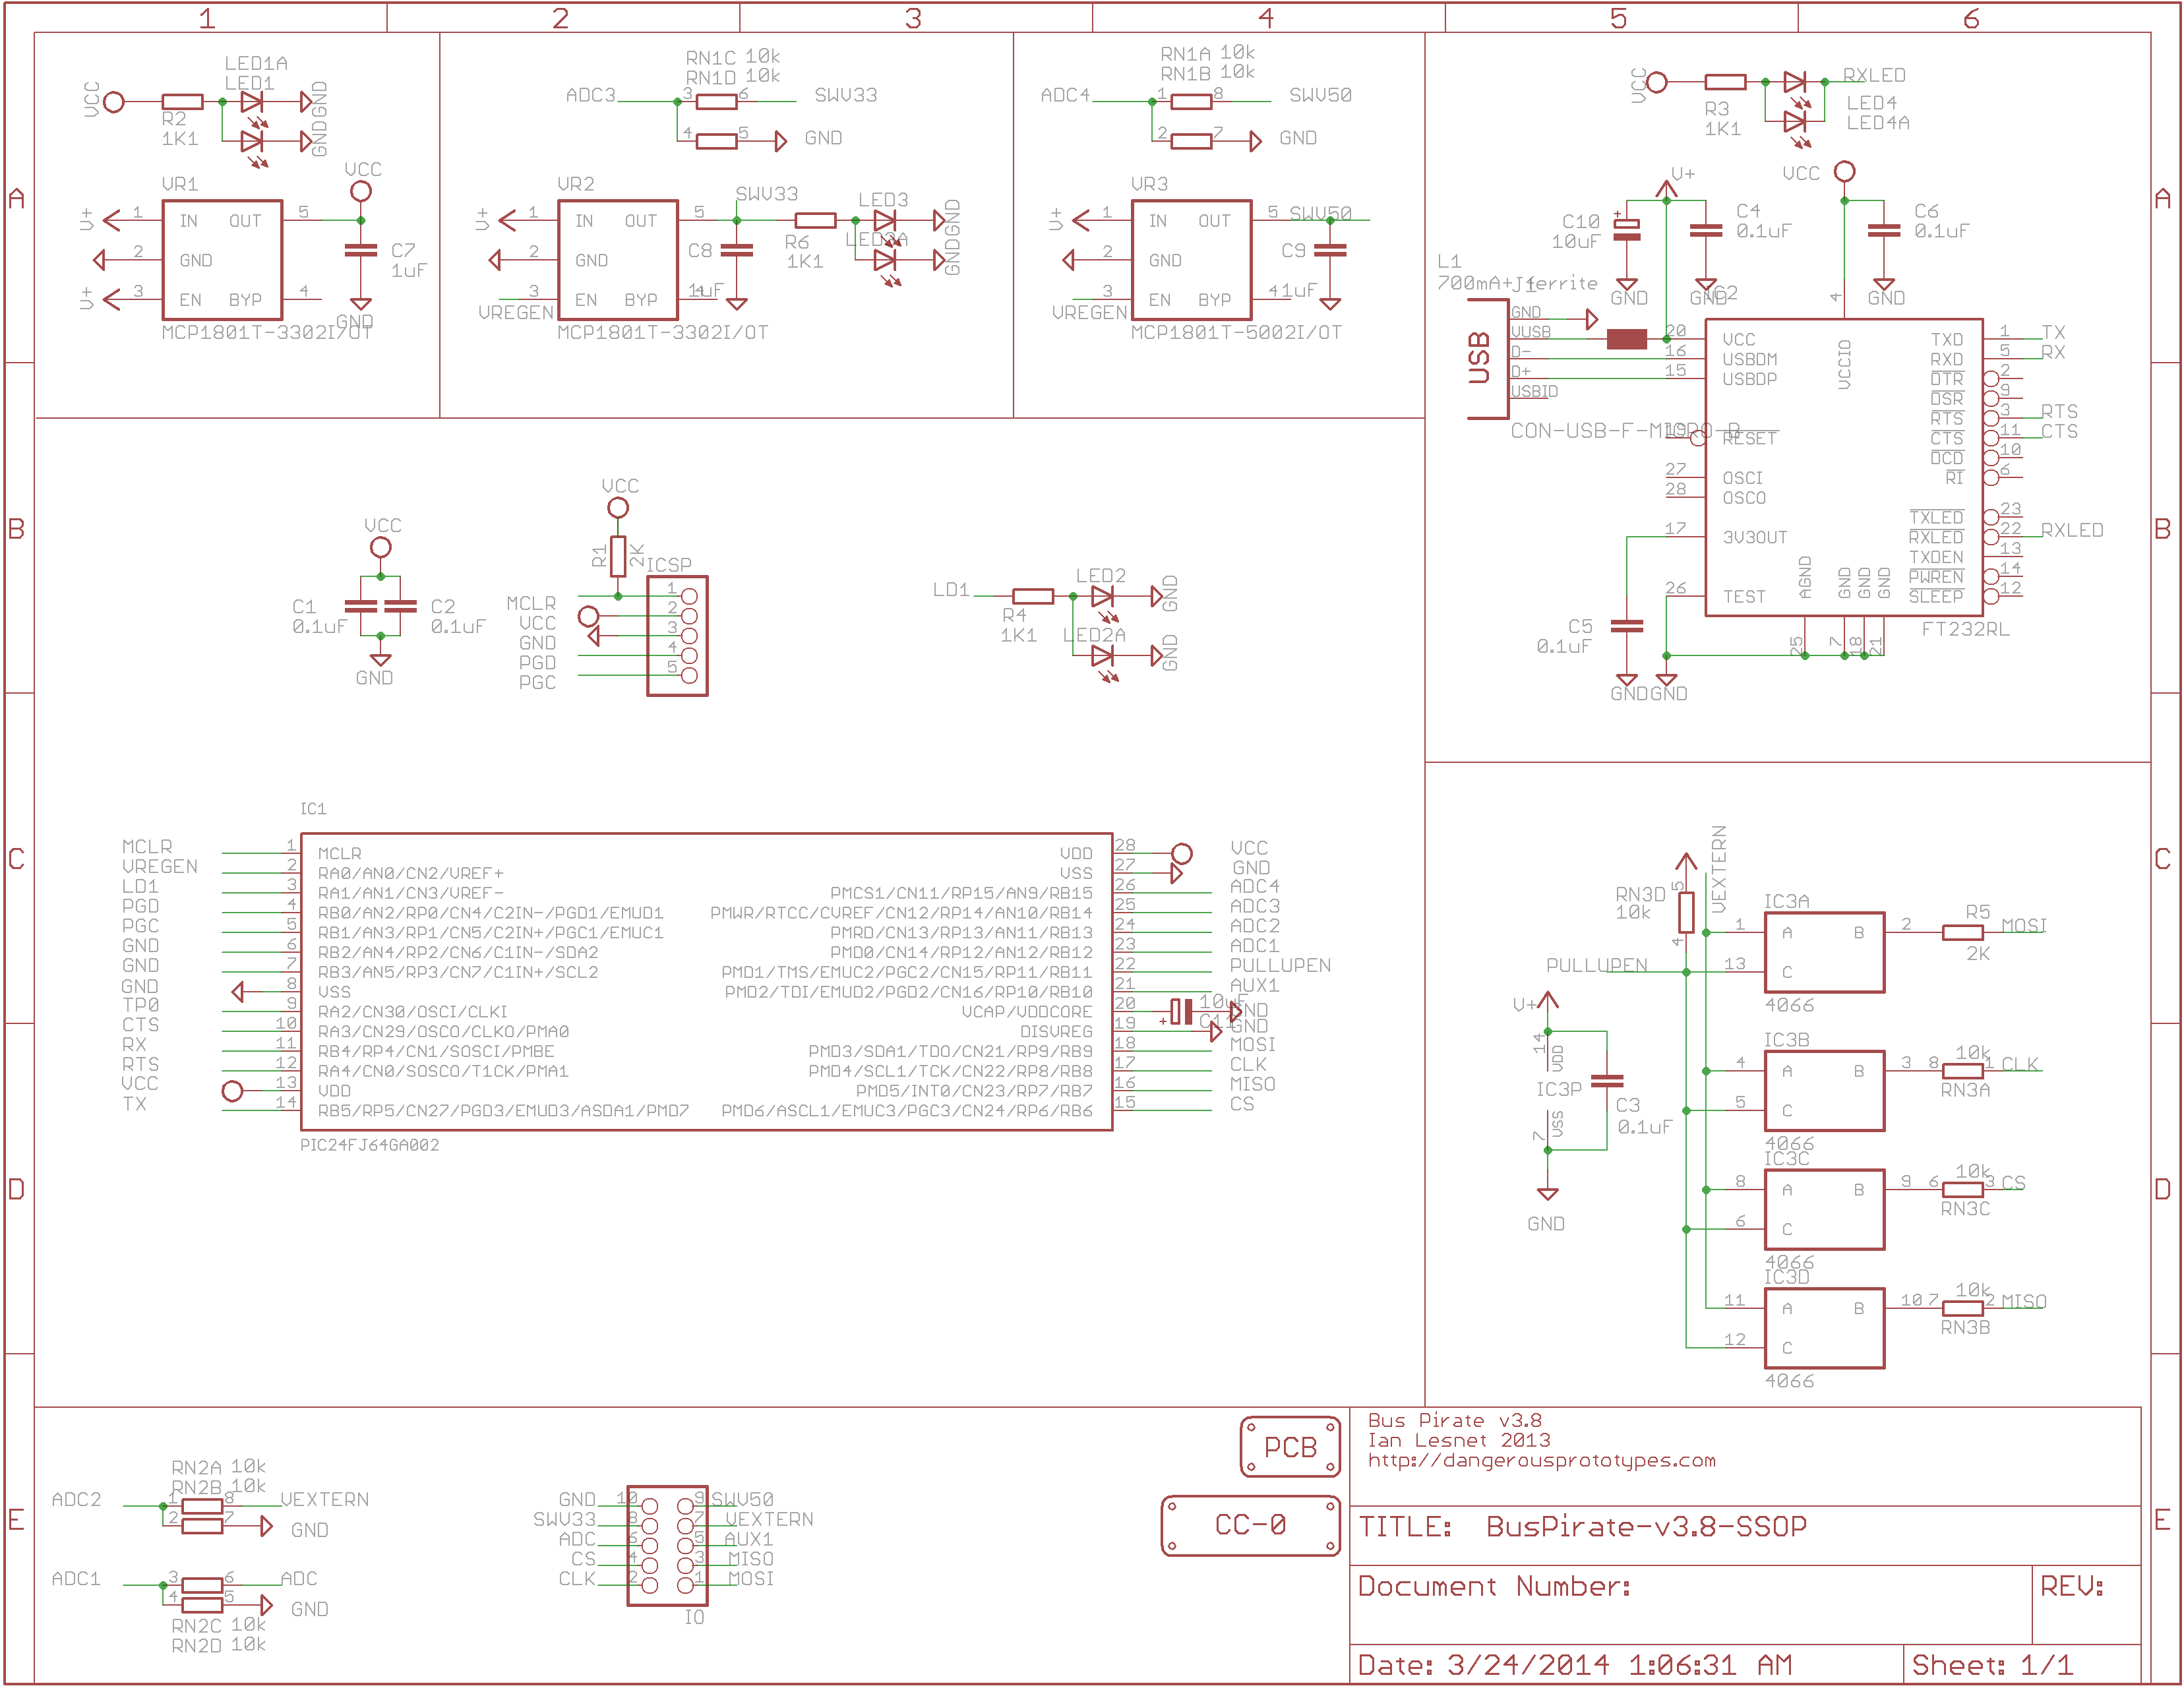The width and height of the screenshot is (2184, 1692).
Task: Select the IO 10-pin header symbol
Action: tap(667, 1546)
